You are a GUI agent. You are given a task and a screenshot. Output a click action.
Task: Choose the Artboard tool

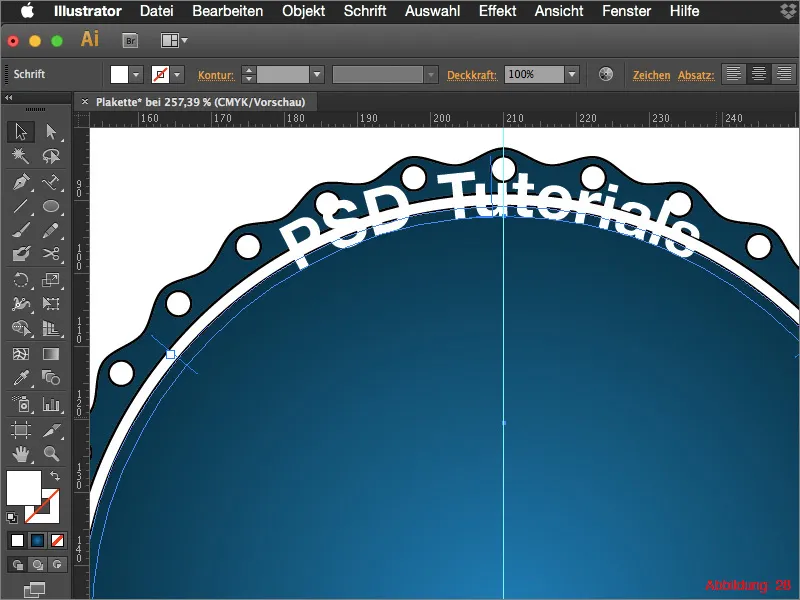pyautogui.click(x=21, y=430)
